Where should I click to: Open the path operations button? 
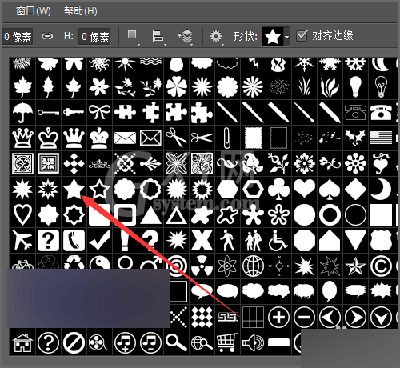(133, 36)
